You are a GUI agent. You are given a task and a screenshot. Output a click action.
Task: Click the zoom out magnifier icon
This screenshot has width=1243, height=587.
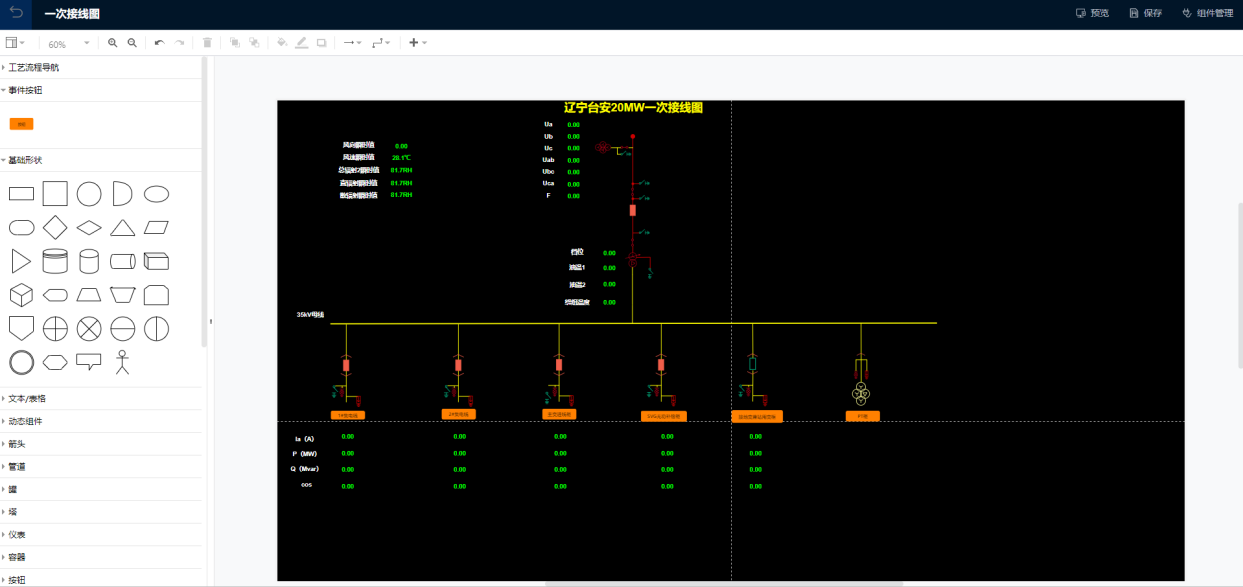[132, 43]
